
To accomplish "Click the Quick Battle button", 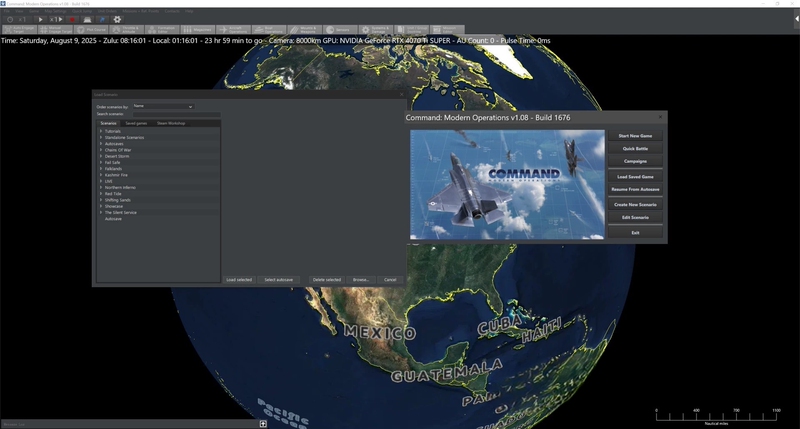I will coord(635,148).
